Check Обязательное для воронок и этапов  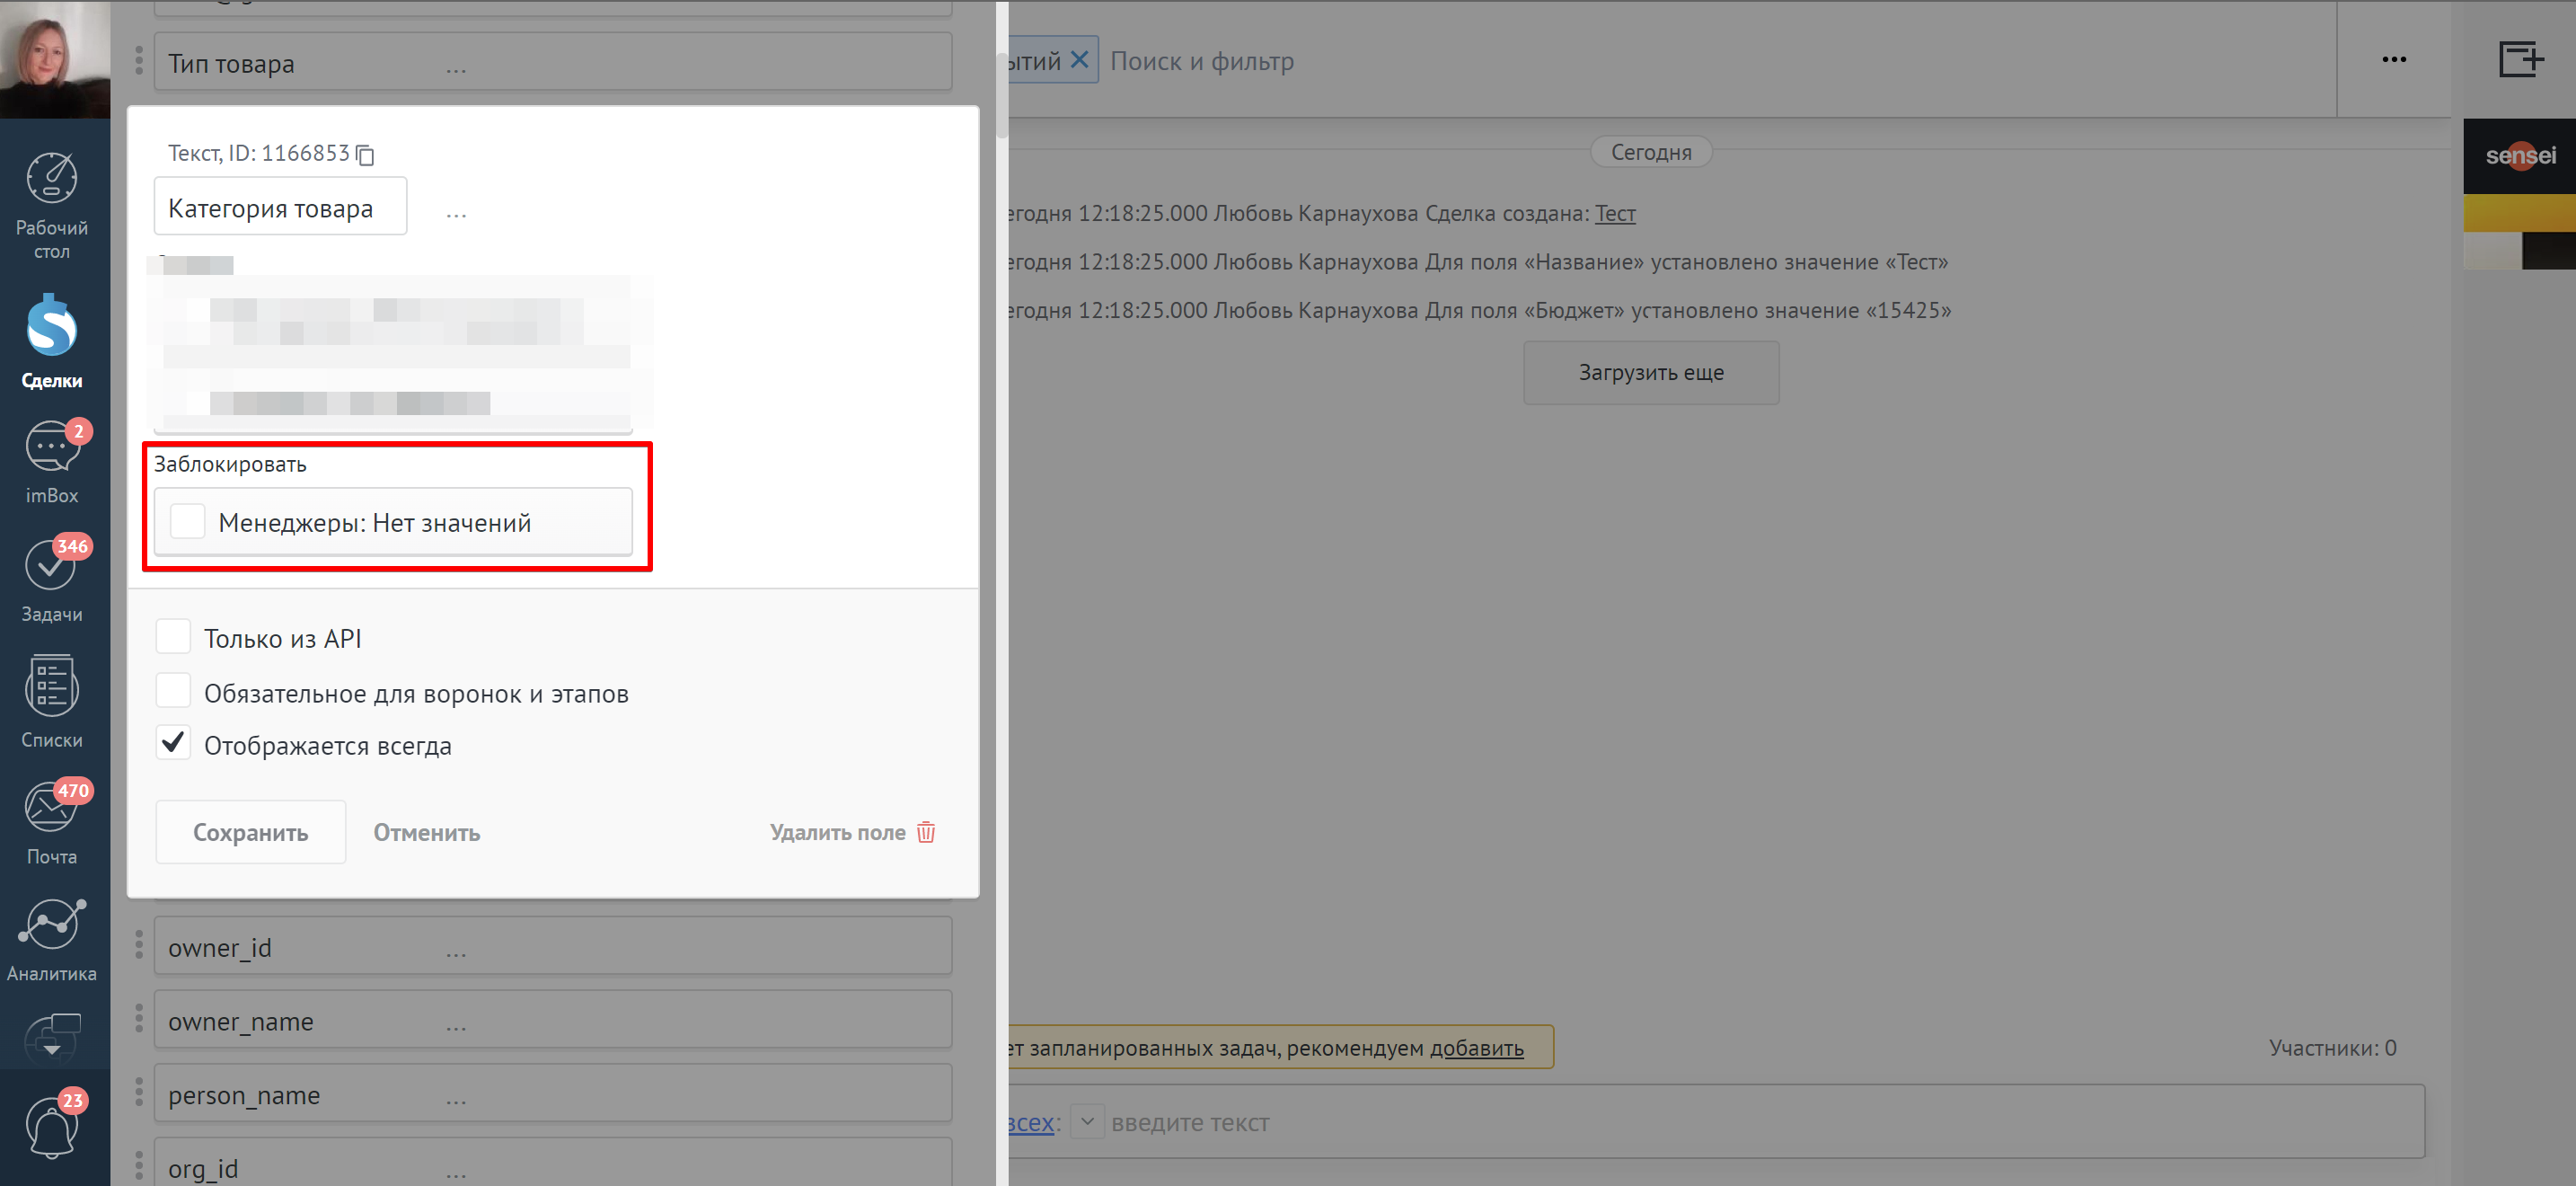click(x=173, y=691)
